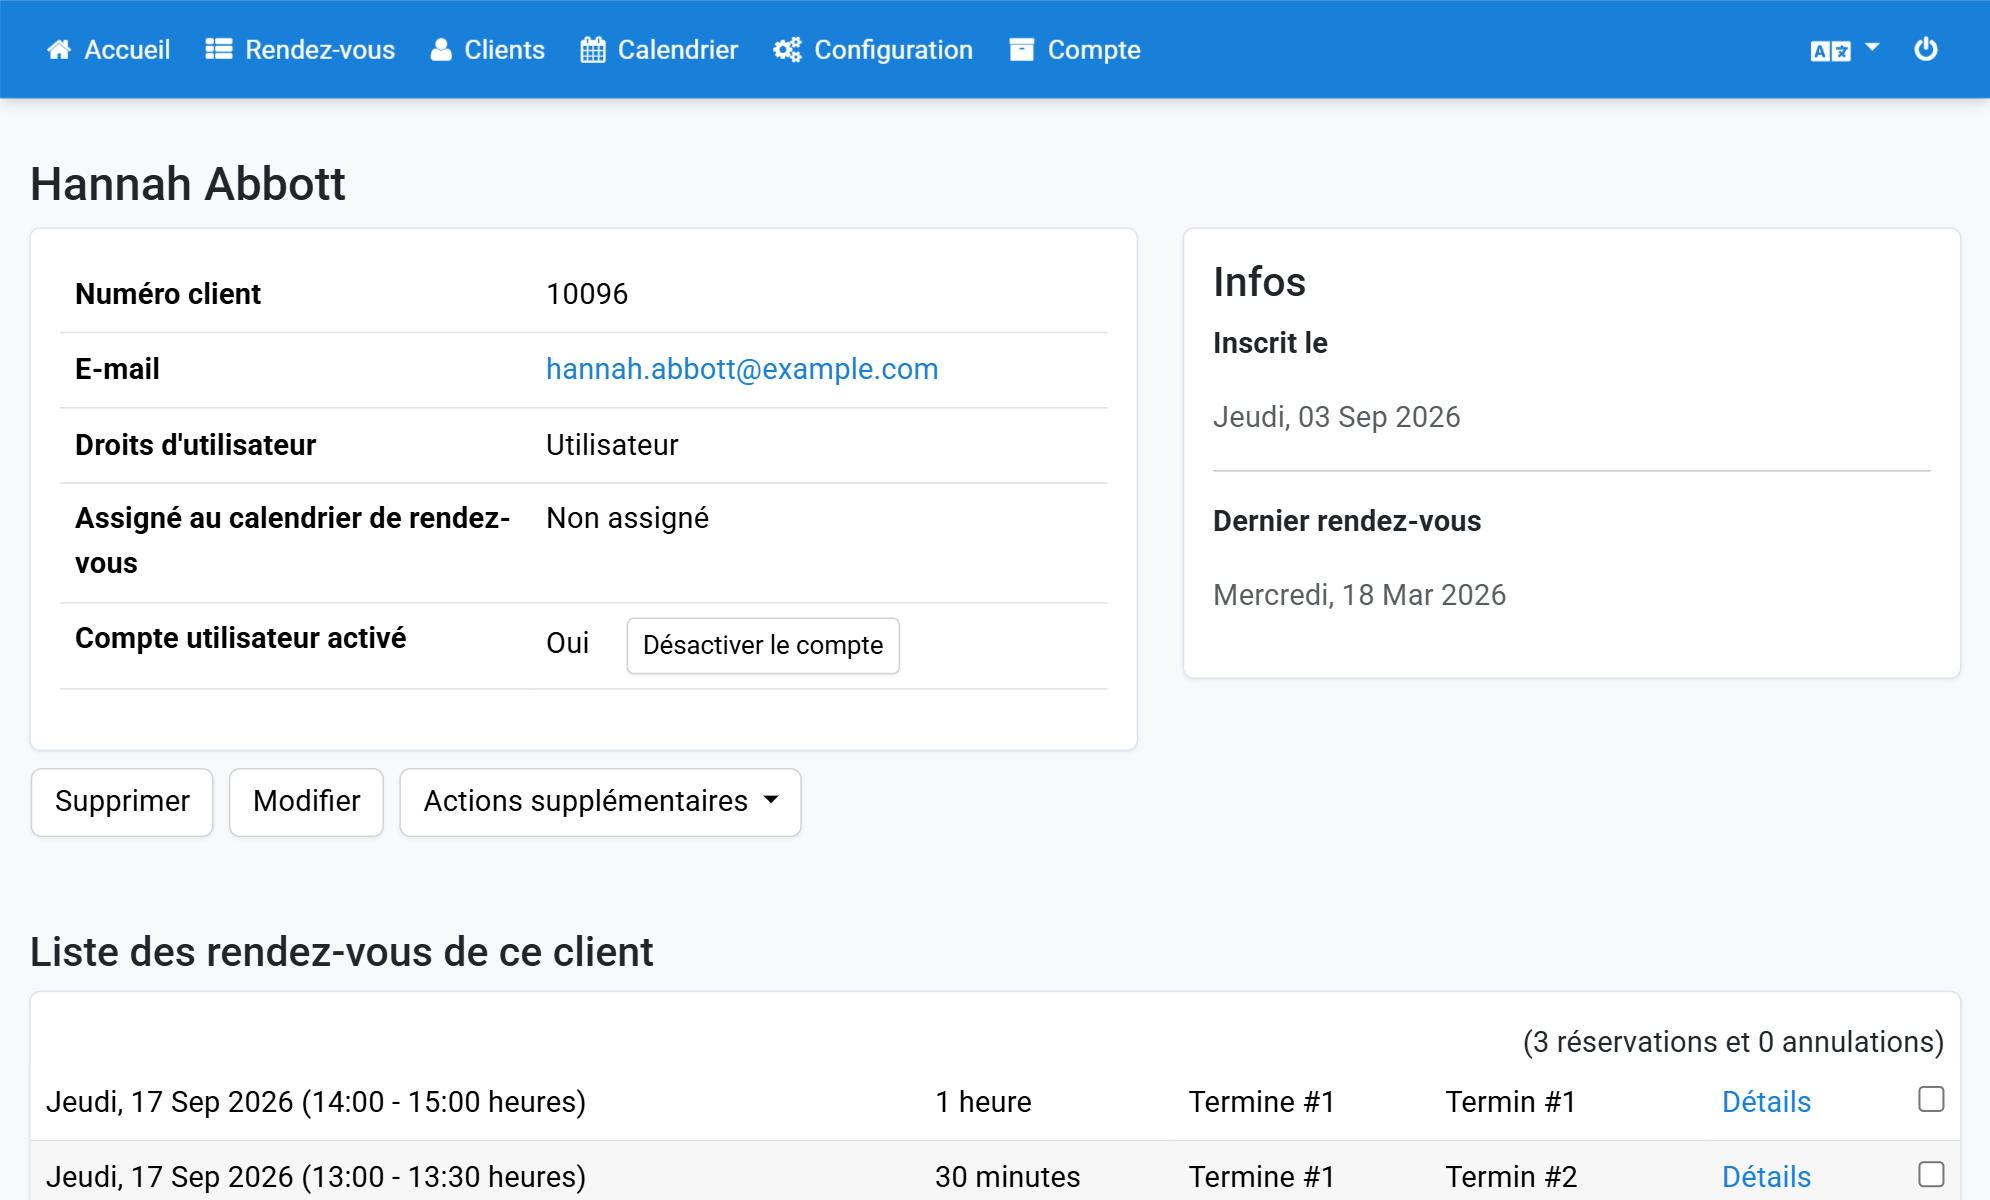Click the date Jeudi, 03 Sep 2026
This screenshot has width=1990, height=1200.
coord(1337,417)
